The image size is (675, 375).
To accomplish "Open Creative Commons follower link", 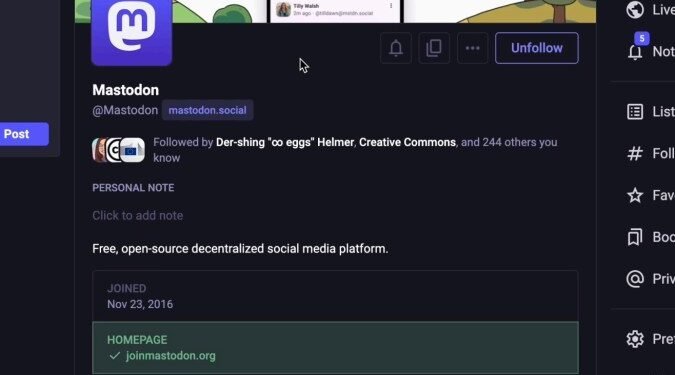I will [x=407, y=142].
